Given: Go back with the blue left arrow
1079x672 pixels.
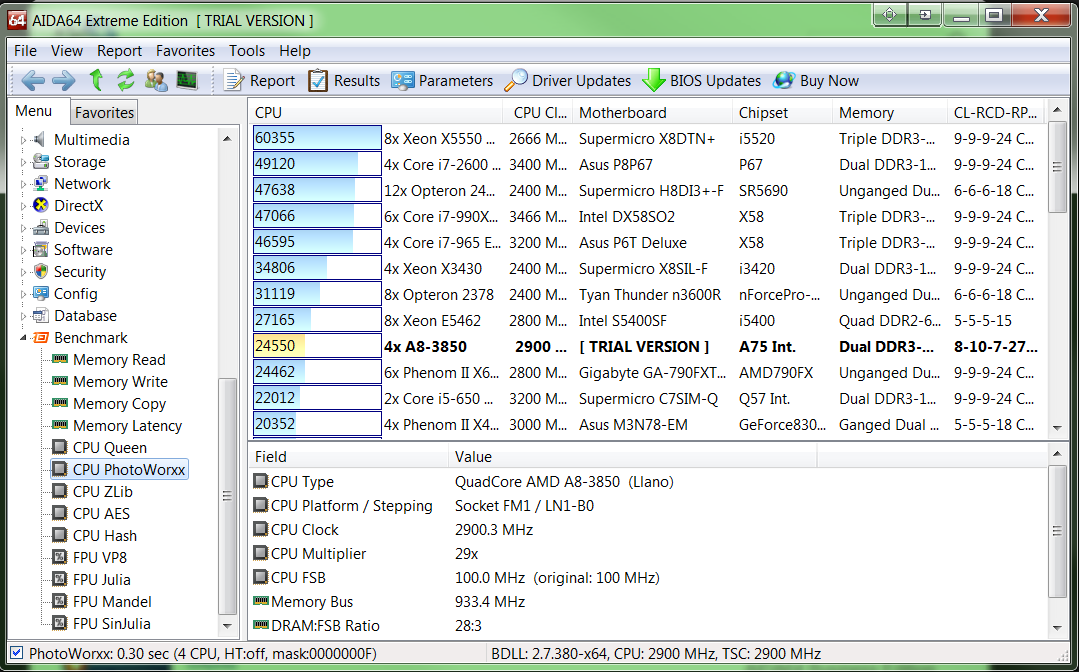Looking at the screenshot, I should (x=32, y=81).
